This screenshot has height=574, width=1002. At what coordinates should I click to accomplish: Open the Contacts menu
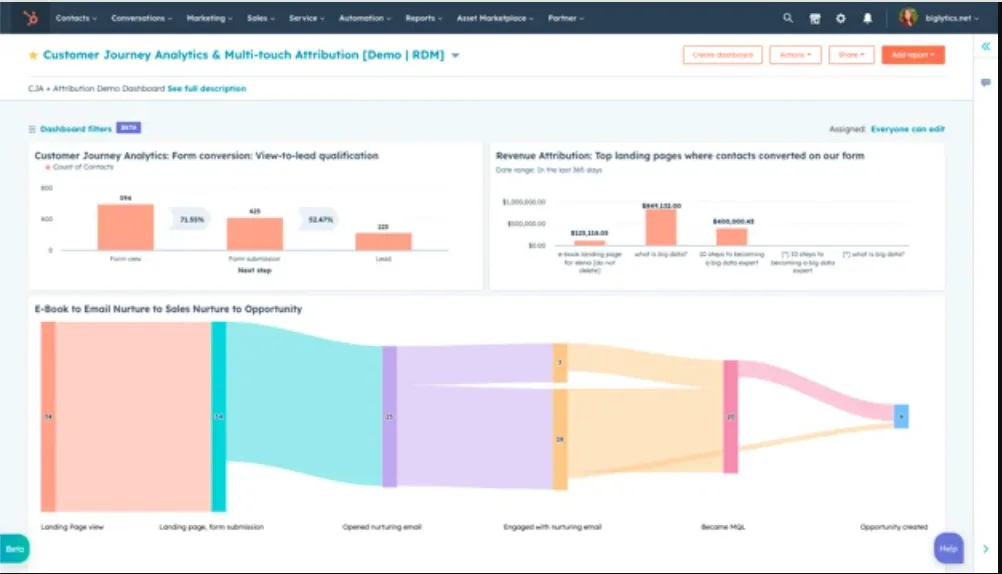pyautogui.click(x=76, y=18)
